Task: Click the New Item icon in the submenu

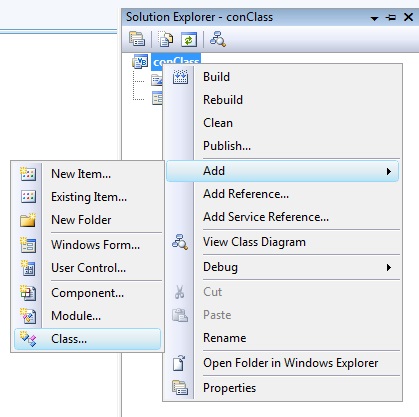Action: 28,174
